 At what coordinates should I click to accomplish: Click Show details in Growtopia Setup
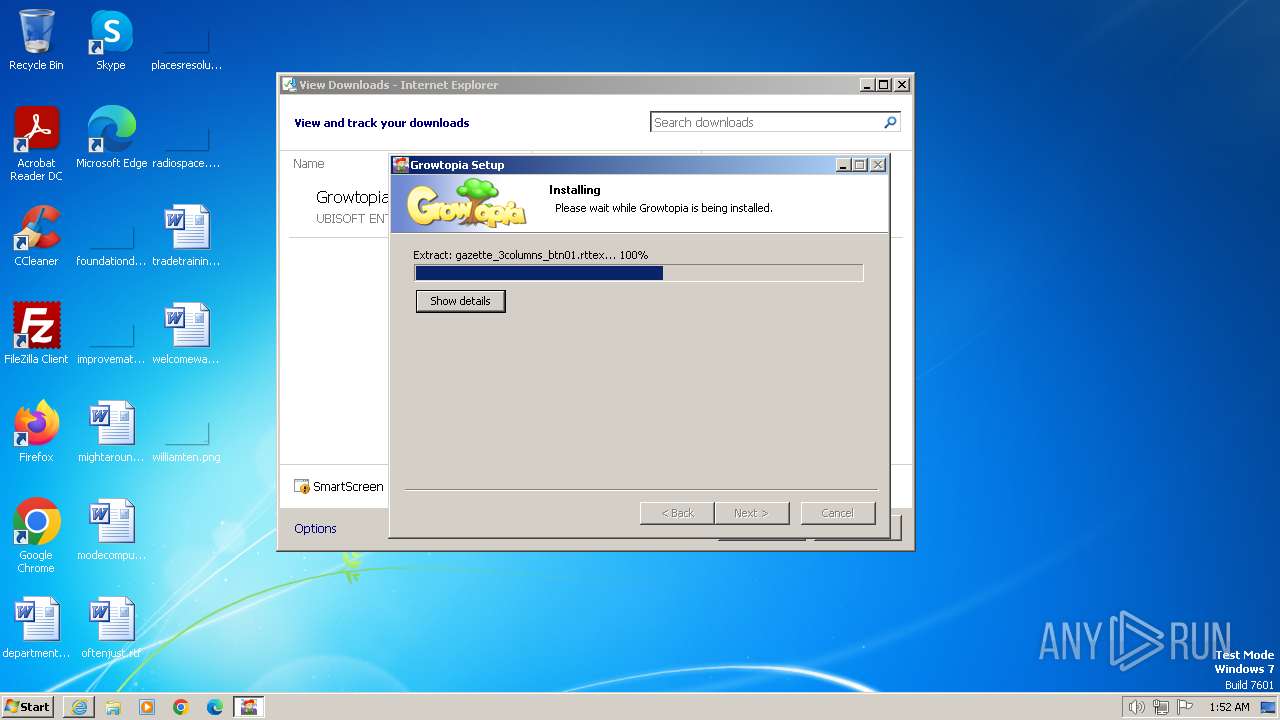pos(460,301)
